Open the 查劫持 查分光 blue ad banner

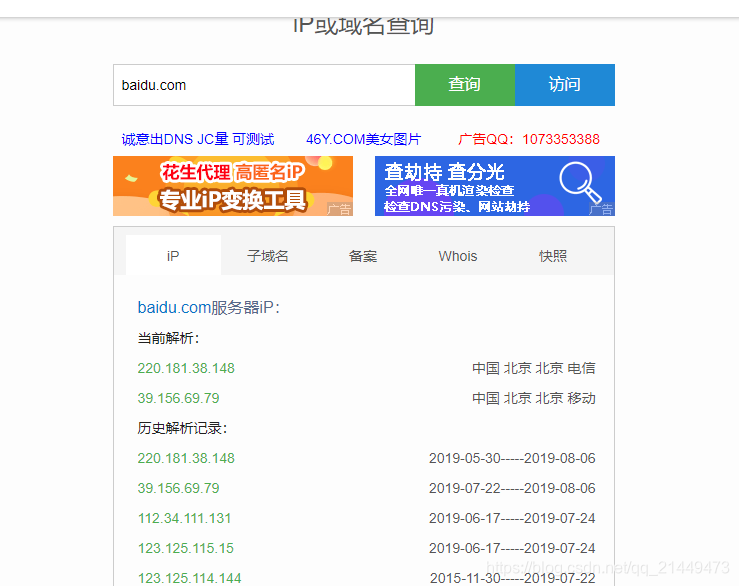(x=495, y=186)
